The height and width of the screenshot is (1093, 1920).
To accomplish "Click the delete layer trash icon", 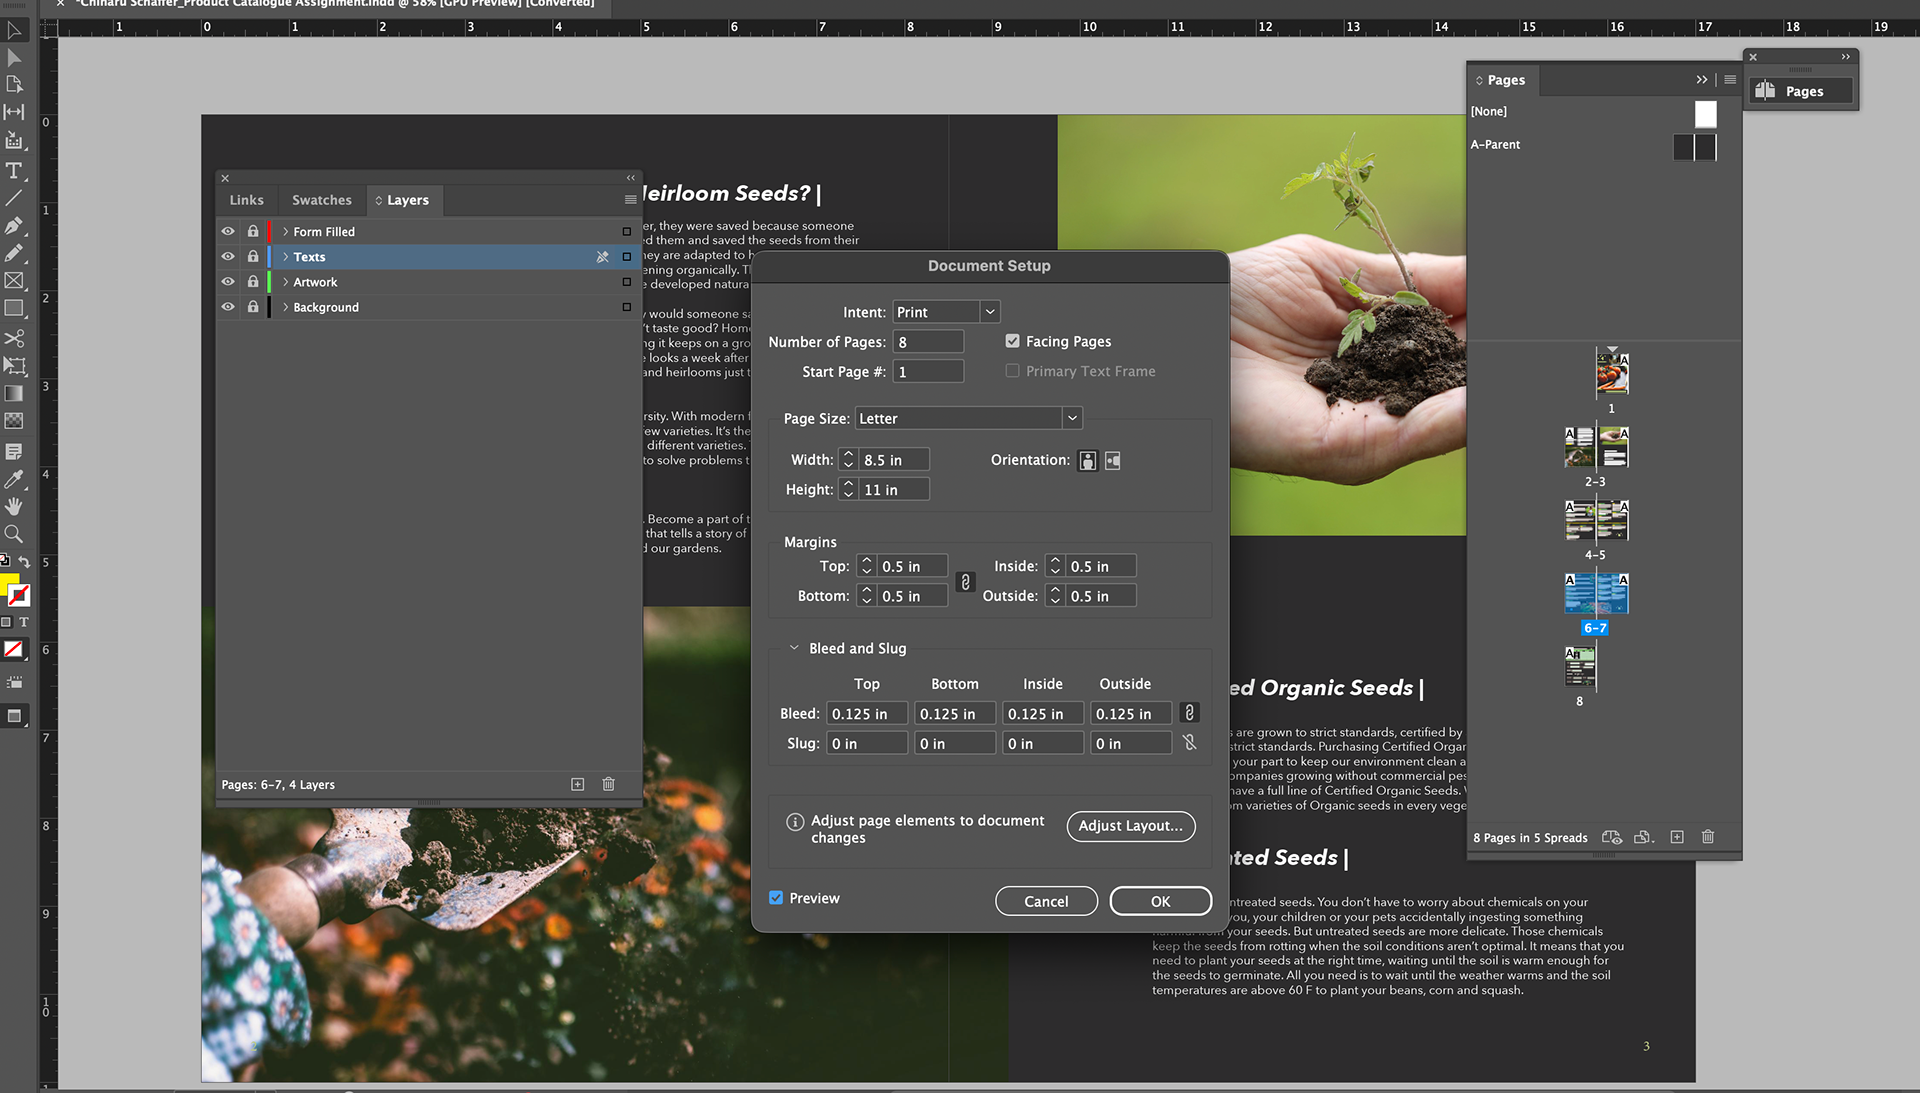I will (608, 785).
